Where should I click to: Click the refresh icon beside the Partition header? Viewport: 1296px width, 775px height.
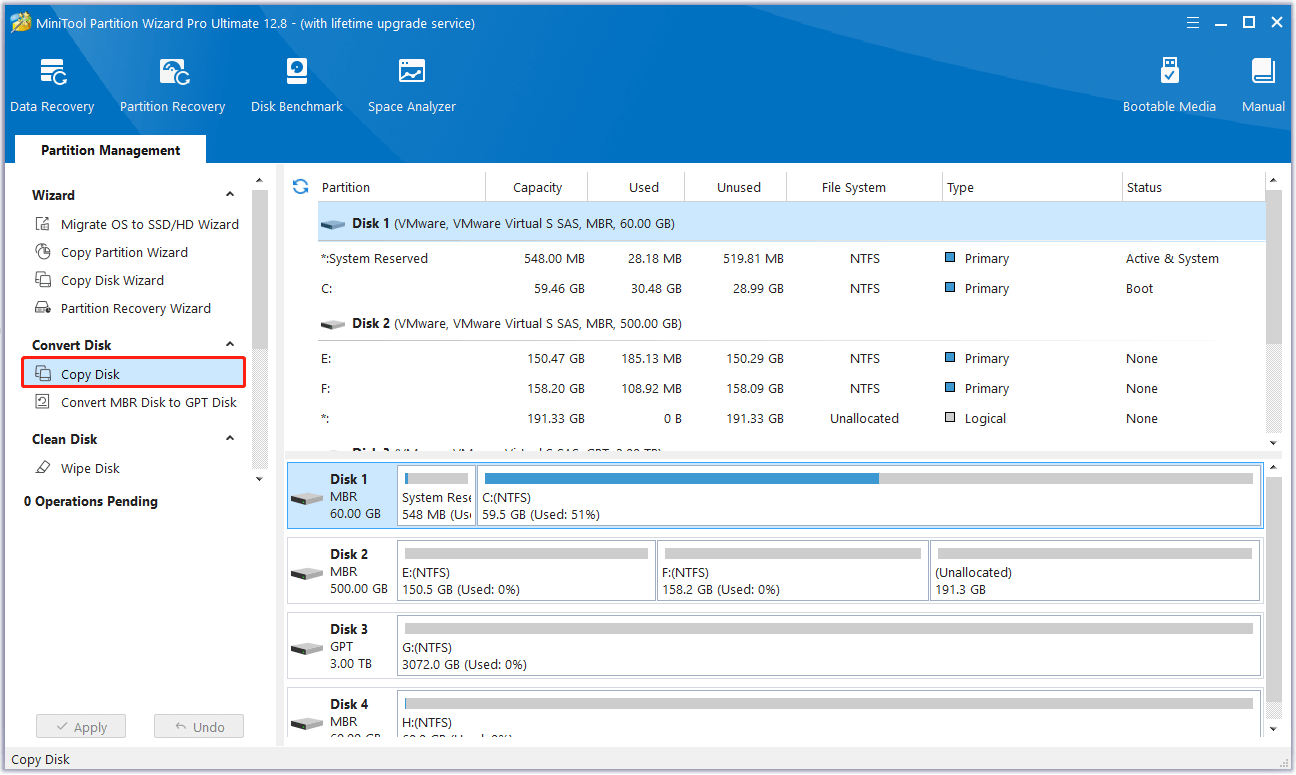point(300,187)
